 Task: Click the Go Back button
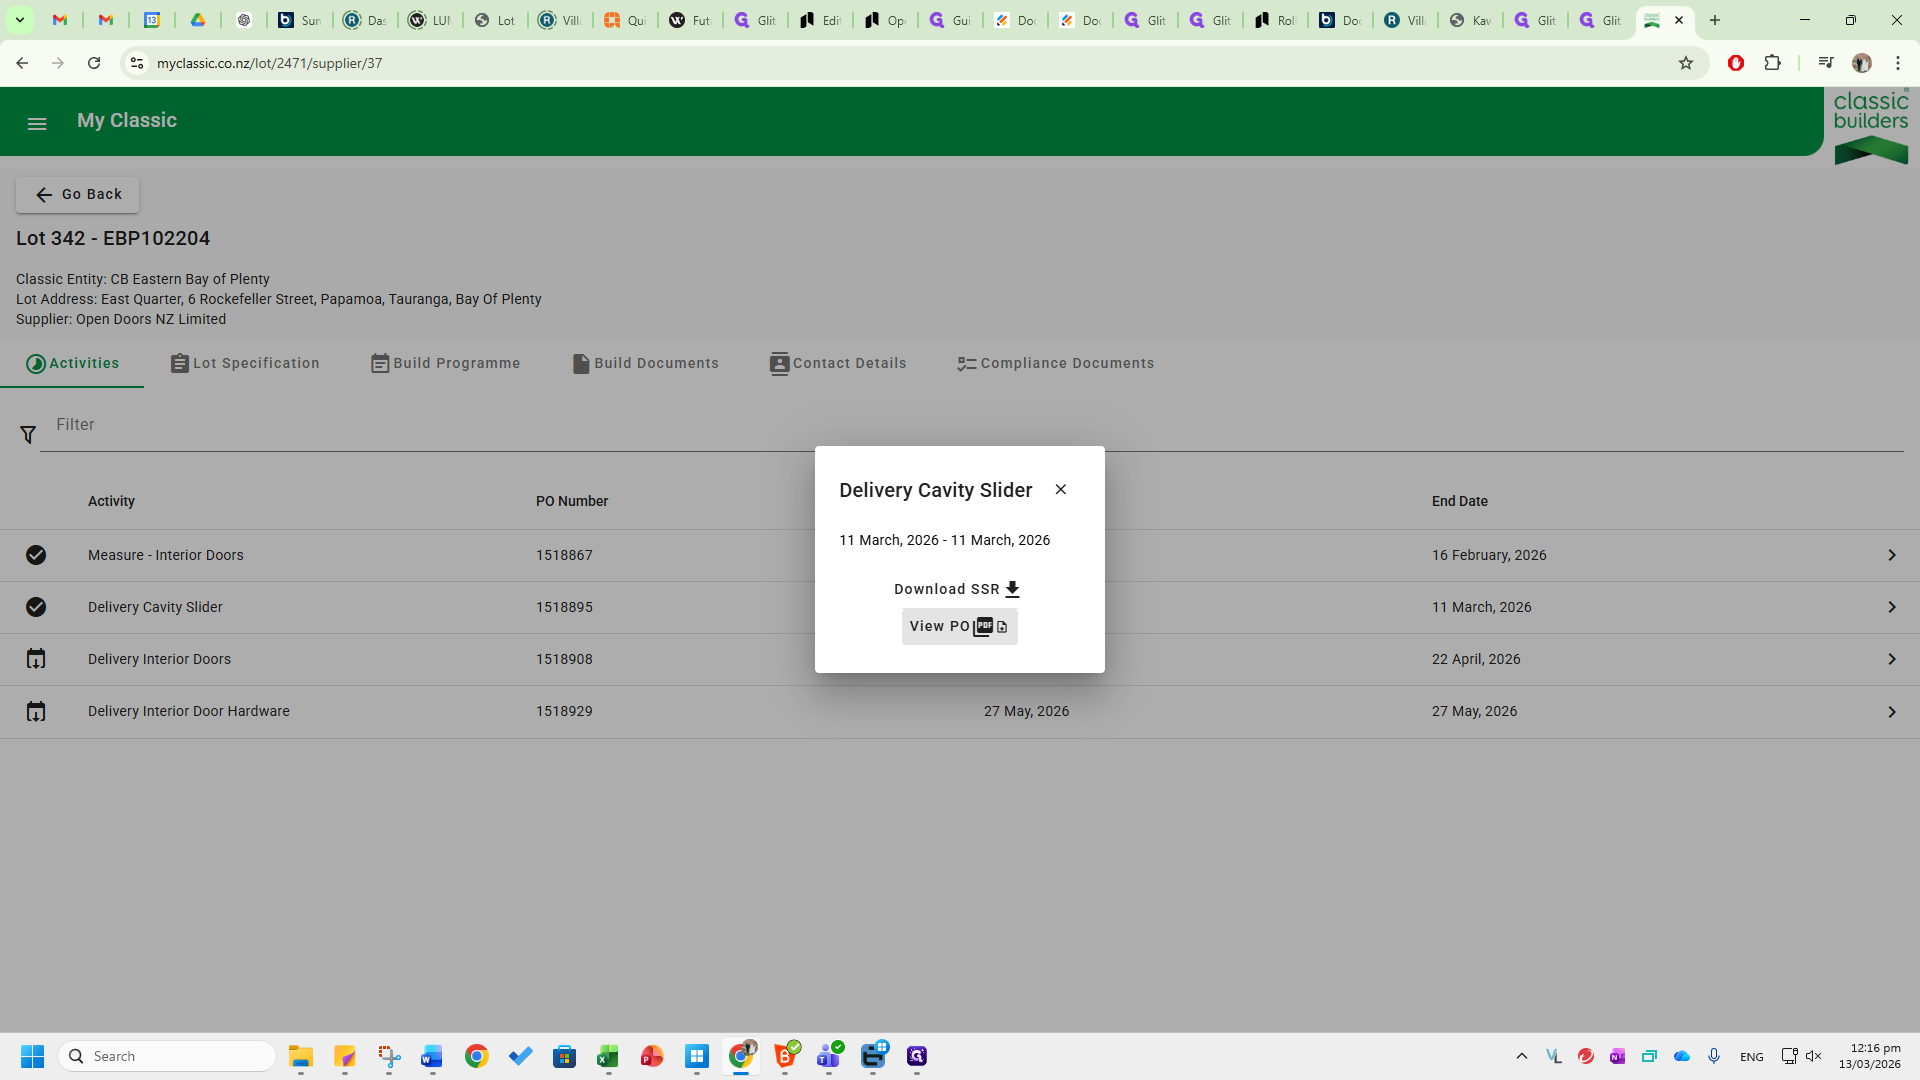pos(78,195)
